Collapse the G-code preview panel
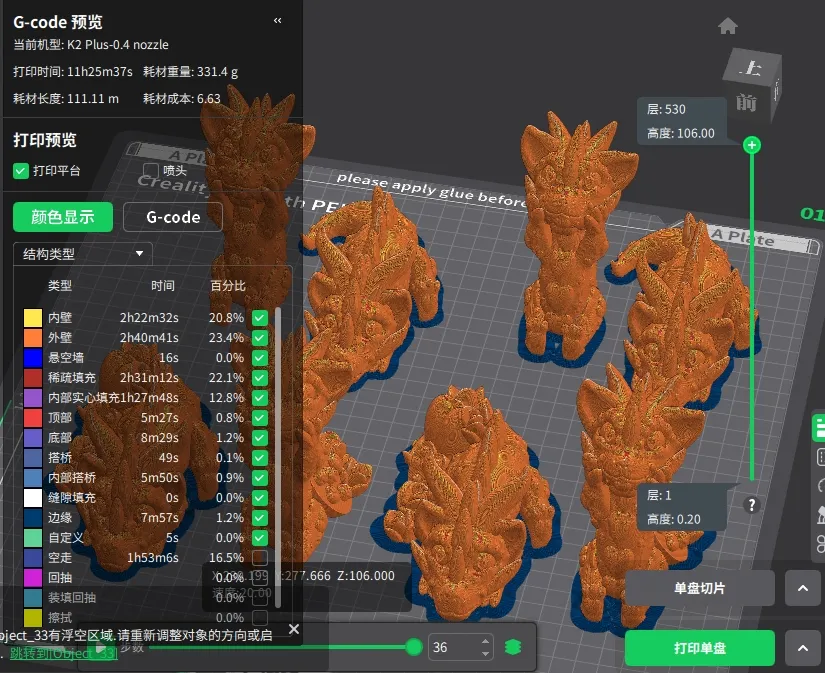 (x=277, y=21)
